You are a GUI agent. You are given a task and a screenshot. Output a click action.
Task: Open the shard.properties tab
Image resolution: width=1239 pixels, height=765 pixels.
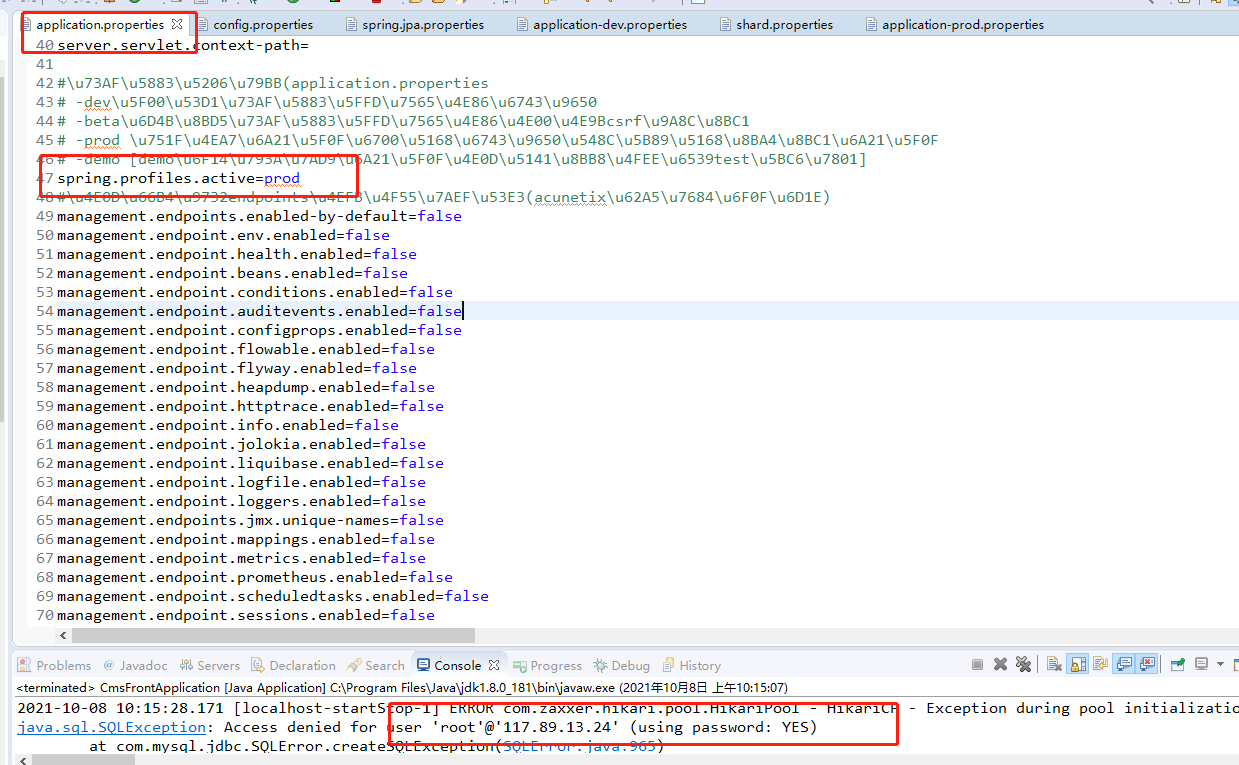(776, 24)
